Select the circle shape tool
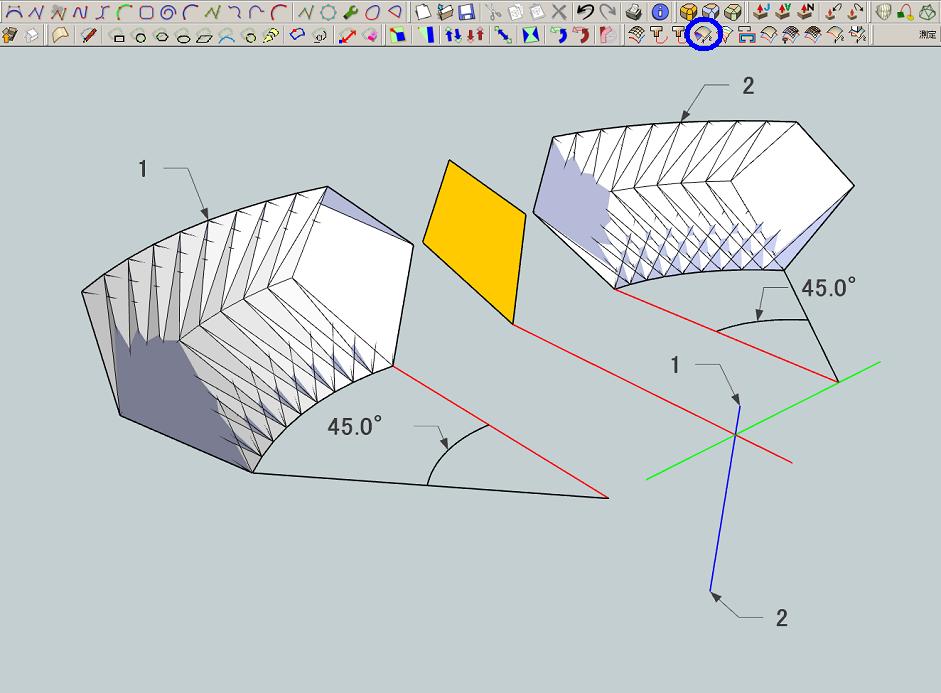 (140, 38)
